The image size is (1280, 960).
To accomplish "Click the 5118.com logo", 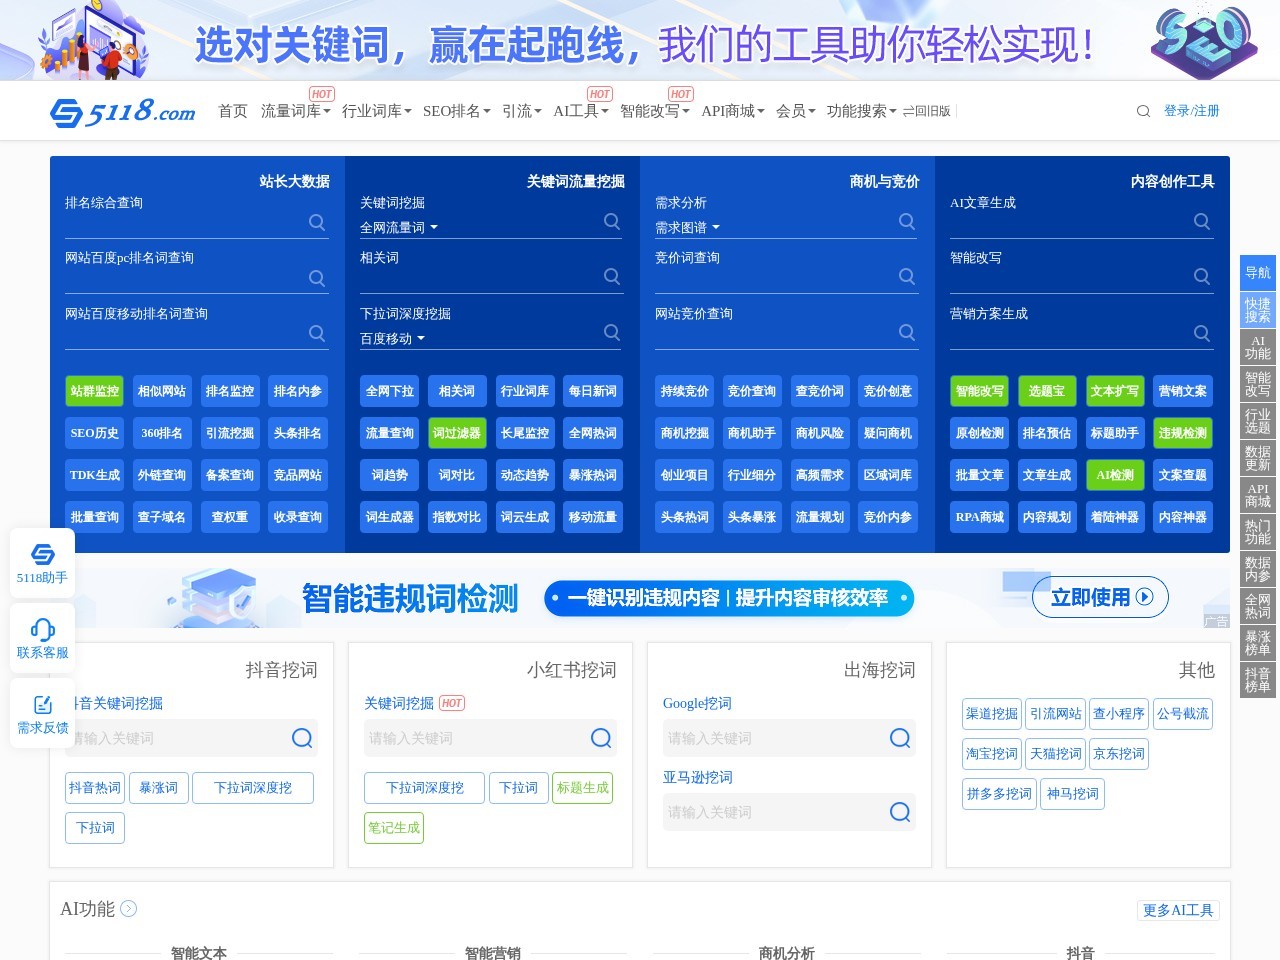I will 122,111.
